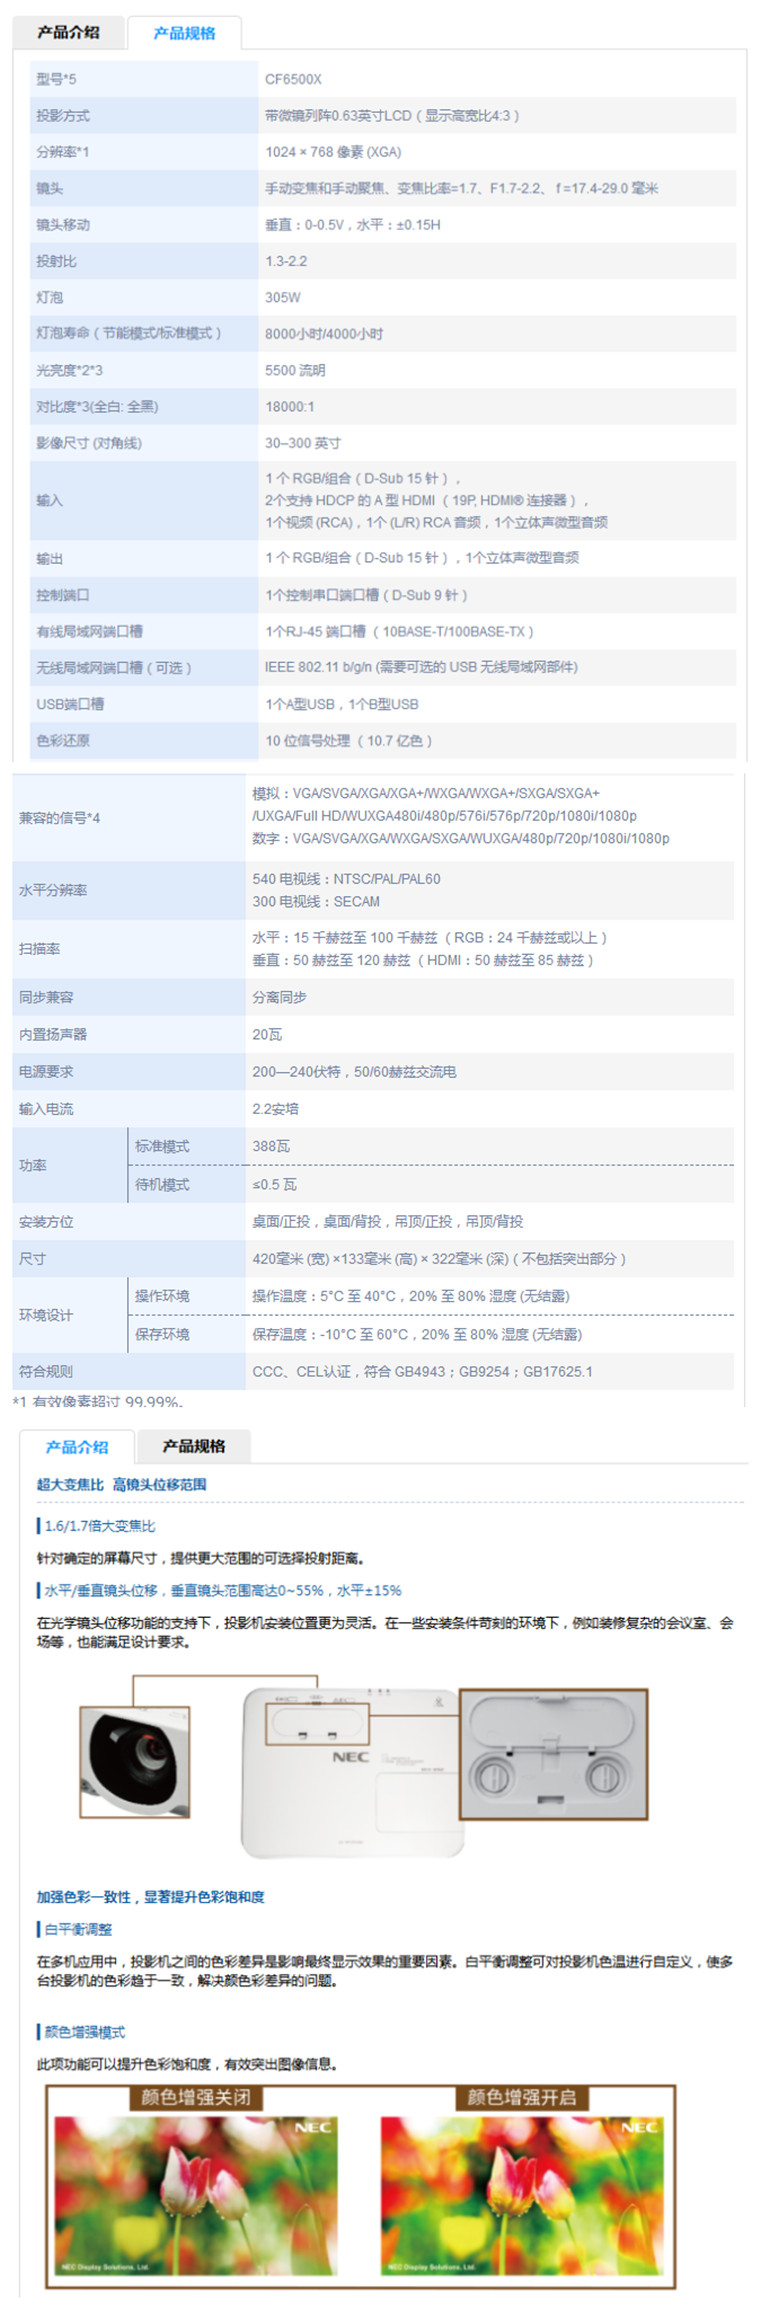Click the 符合规则 row label
This screenshot has height=2309, width=760.
[x=46, y=1371]
